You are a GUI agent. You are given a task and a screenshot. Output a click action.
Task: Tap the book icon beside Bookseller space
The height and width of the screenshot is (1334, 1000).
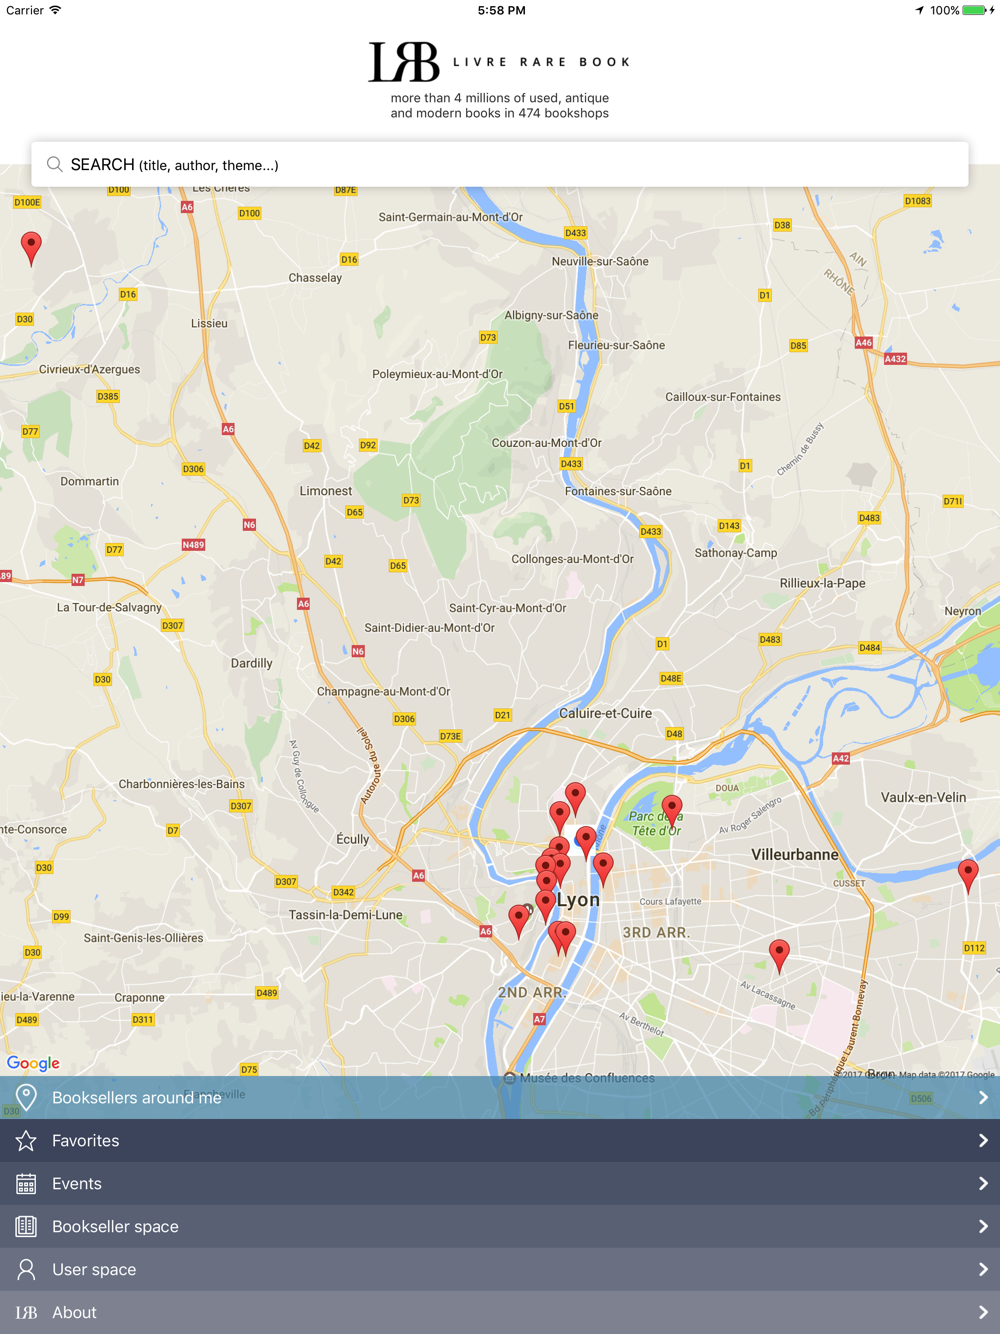26,1226
